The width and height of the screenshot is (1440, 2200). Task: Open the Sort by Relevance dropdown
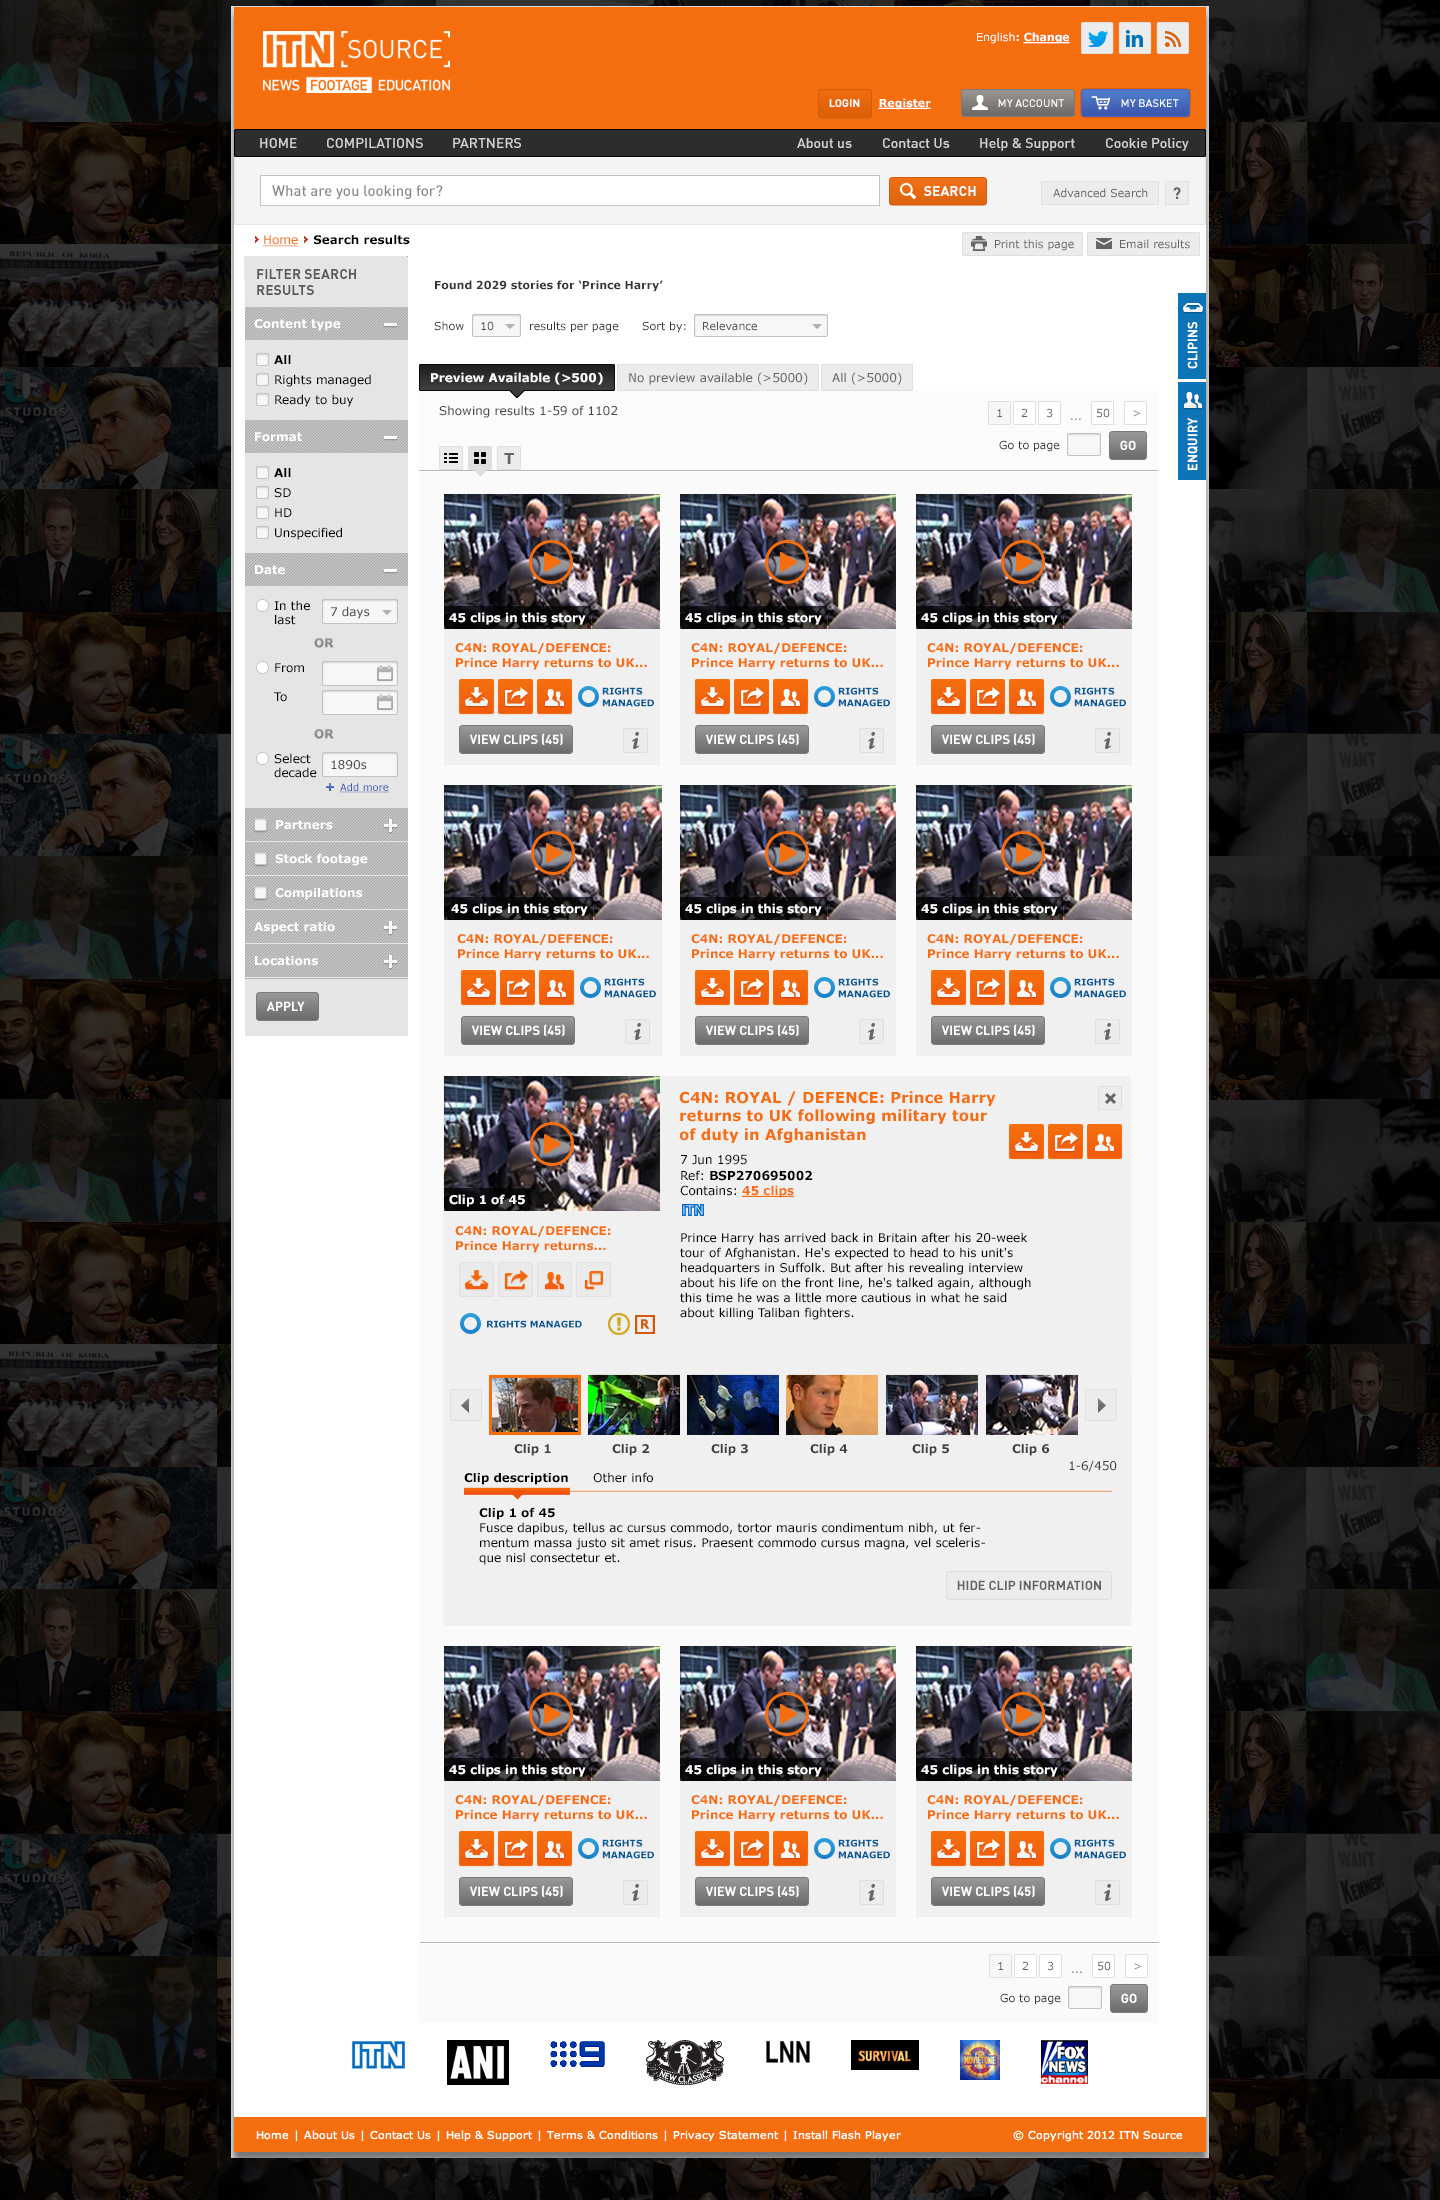(x=761, y=326)
